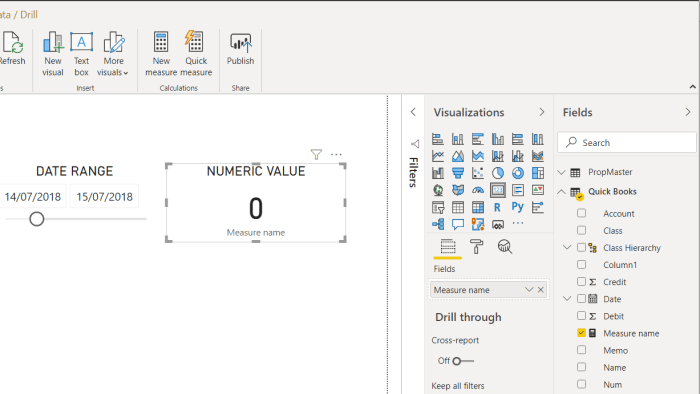Select the Python visual
The image size is (700, 394).
518,207
